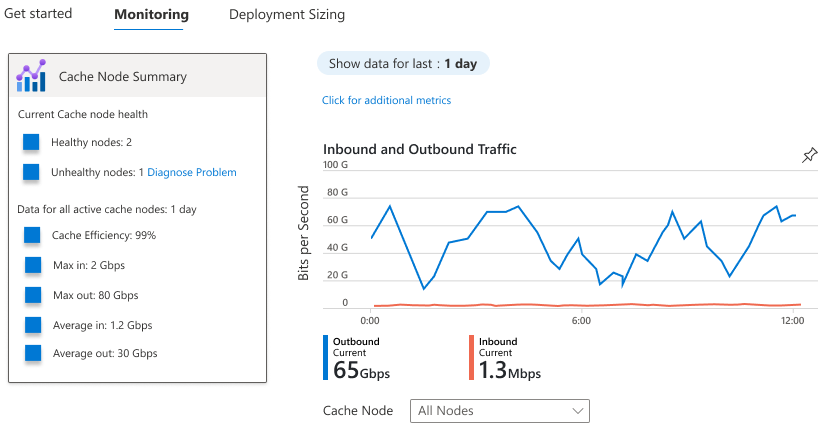This screenshot has height=428, width=824.
Task: Click the blue Outbound legend color bar
Action: click(326, 358)
